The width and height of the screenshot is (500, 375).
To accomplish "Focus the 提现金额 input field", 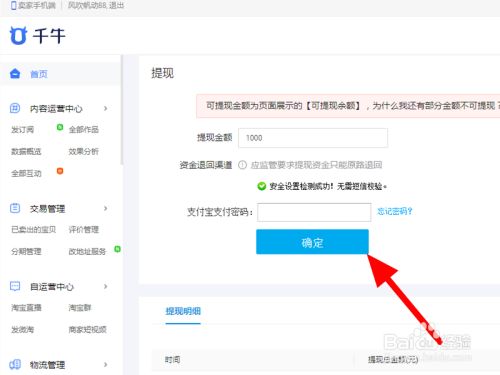I will (313, 138).
